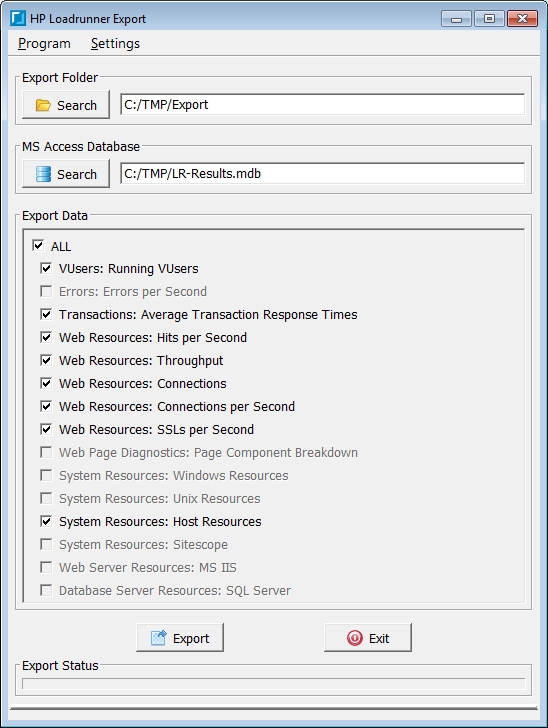Toggle Web Server Resources: MS IIS checkbox
548x728 pixels.
[x=46, y=567]
